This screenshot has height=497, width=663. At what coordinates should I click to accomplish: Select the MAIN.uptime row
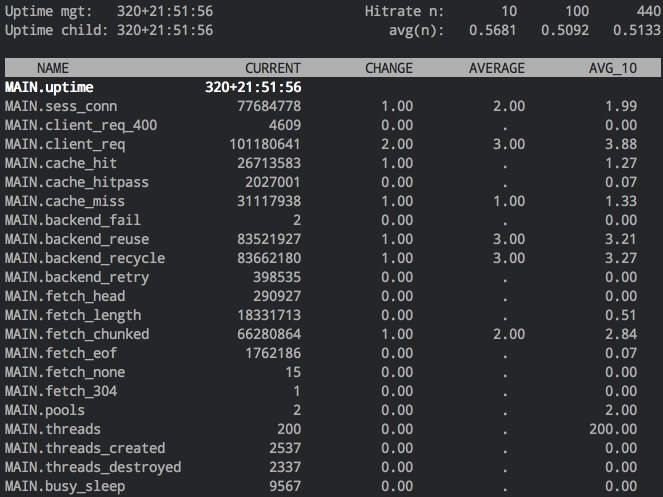[x=52, y=87]
